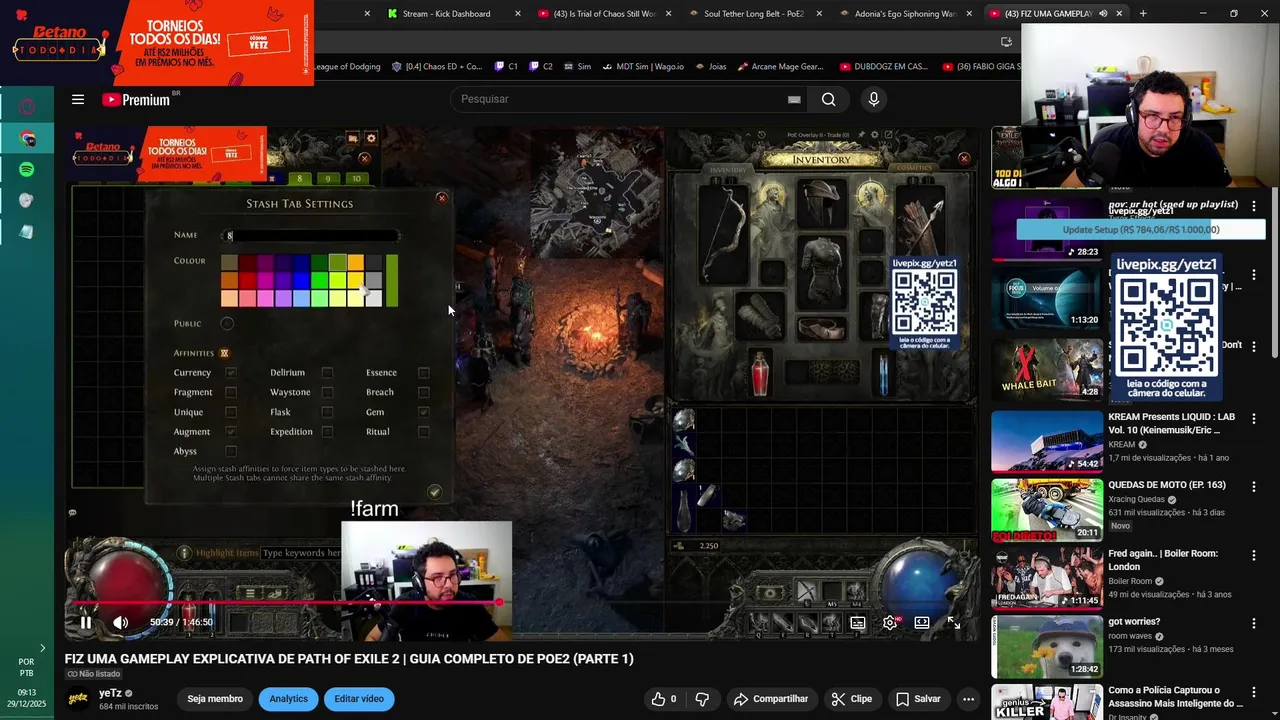The width and height of the screenshot is (1280, 720).
Task: Enable the Unique affinity checkbox
Action: 231,412
